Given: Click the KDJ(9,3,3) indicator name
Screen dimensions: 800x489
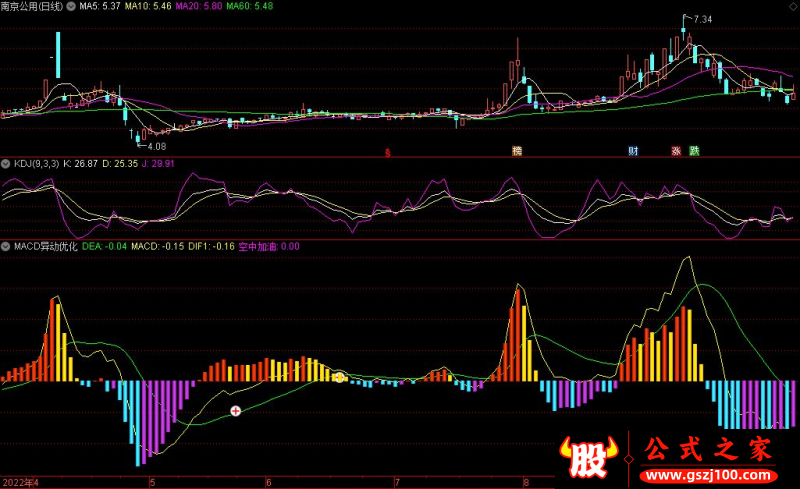Looking at the screenshot, I should [36, 164].
